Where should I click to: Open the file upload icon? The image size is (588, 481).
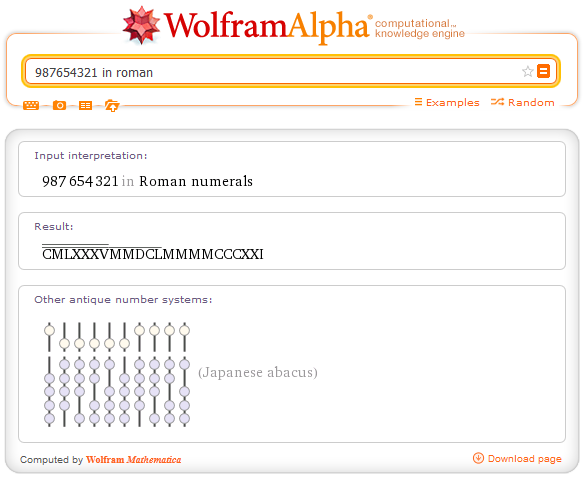pyautogui.click(x=112, y=106)
